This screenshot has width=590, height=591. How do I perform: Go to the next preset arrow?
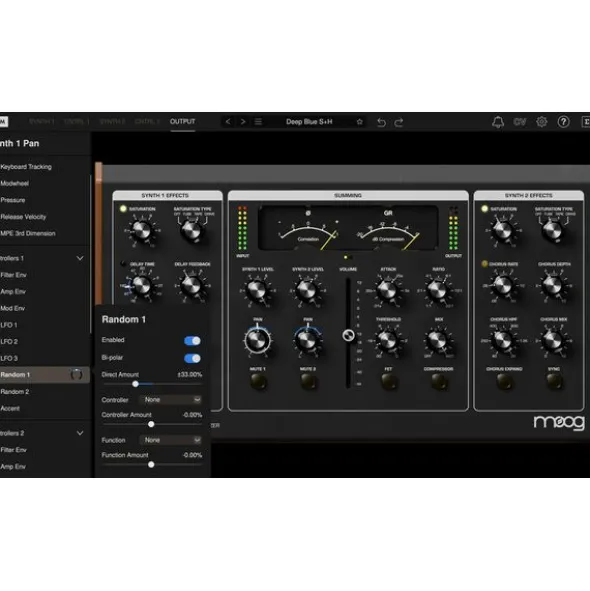point(243,122)
